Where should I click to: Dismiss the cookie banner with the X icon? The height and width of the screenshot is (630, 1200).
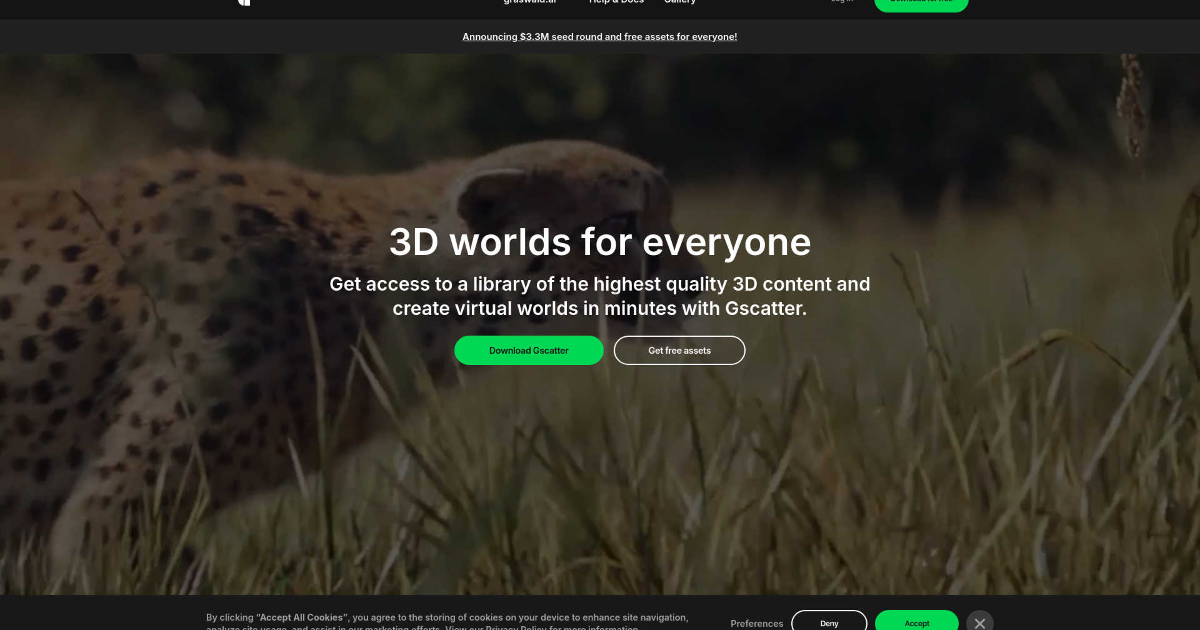point(979,622)
